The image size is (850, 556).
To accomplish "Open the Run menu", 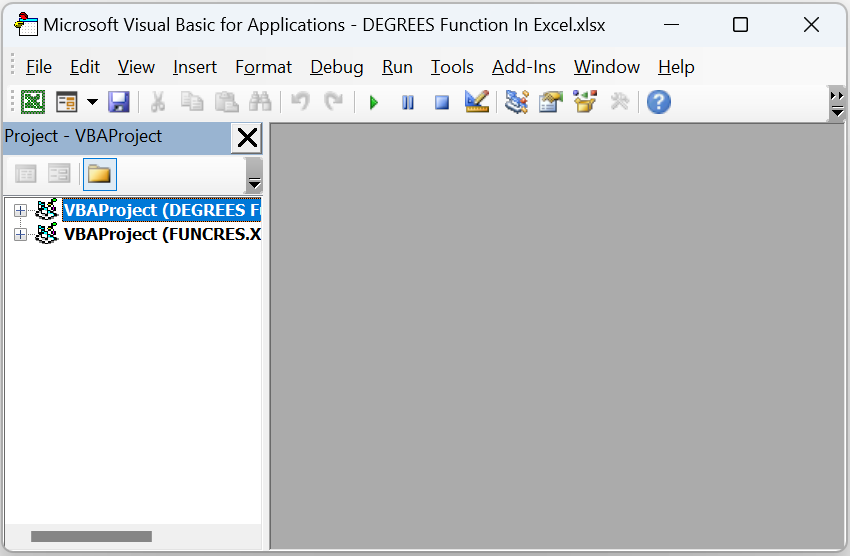I will (397, 67).
